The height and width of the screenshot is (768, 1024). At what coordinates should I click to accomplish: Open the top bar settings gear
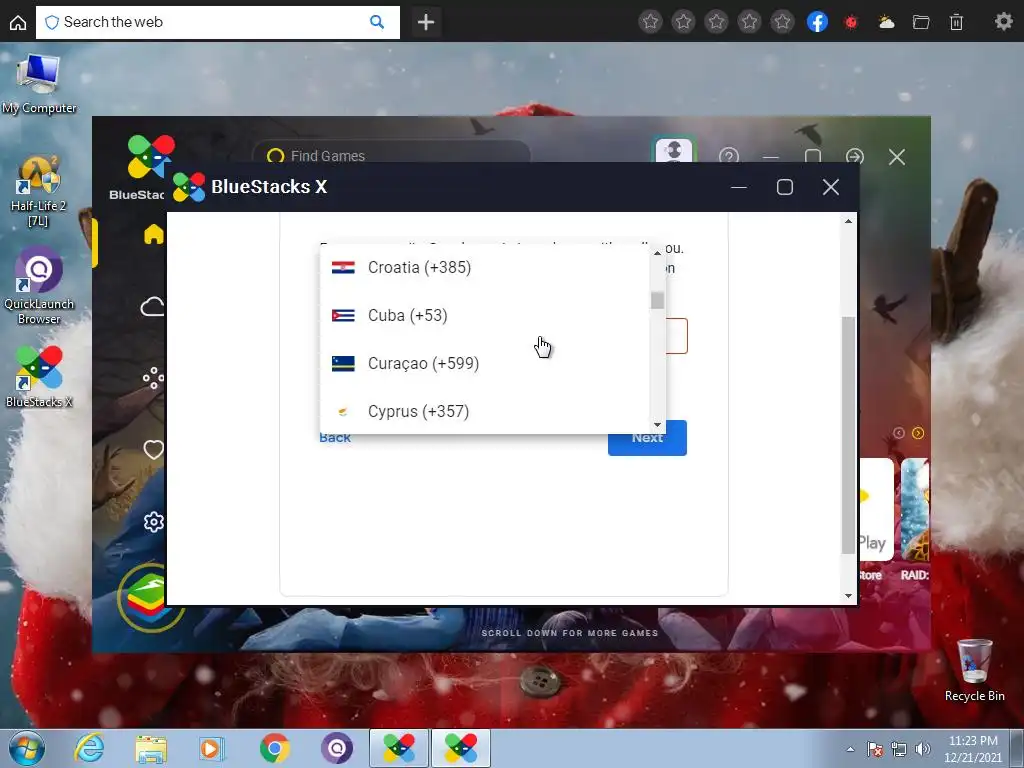[x=1004, y=22]
